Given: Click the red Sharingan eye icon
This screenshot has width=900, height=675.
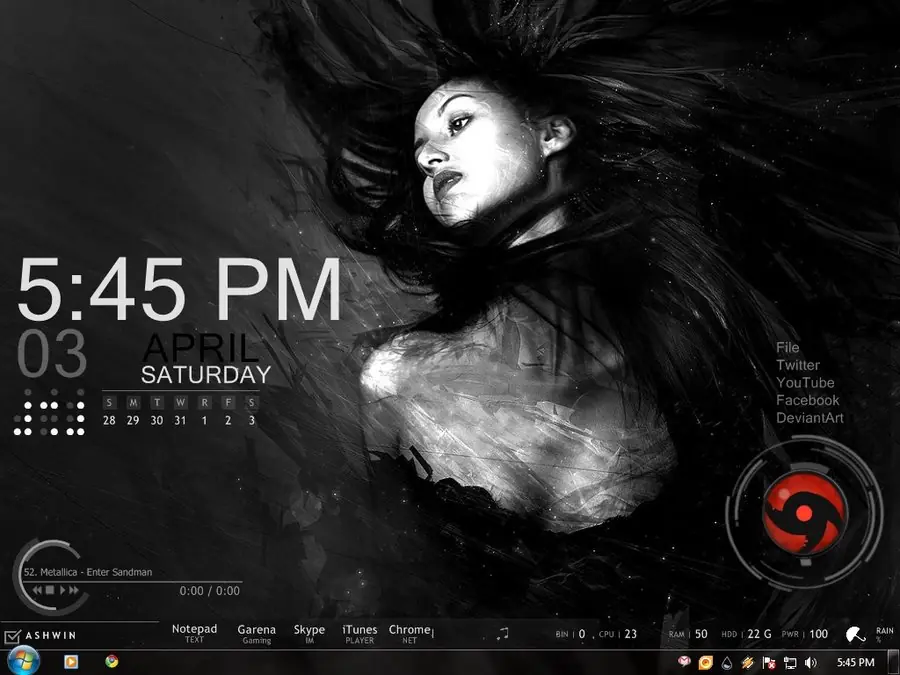Looking at the screenshot, I should [x=804, y=513].
